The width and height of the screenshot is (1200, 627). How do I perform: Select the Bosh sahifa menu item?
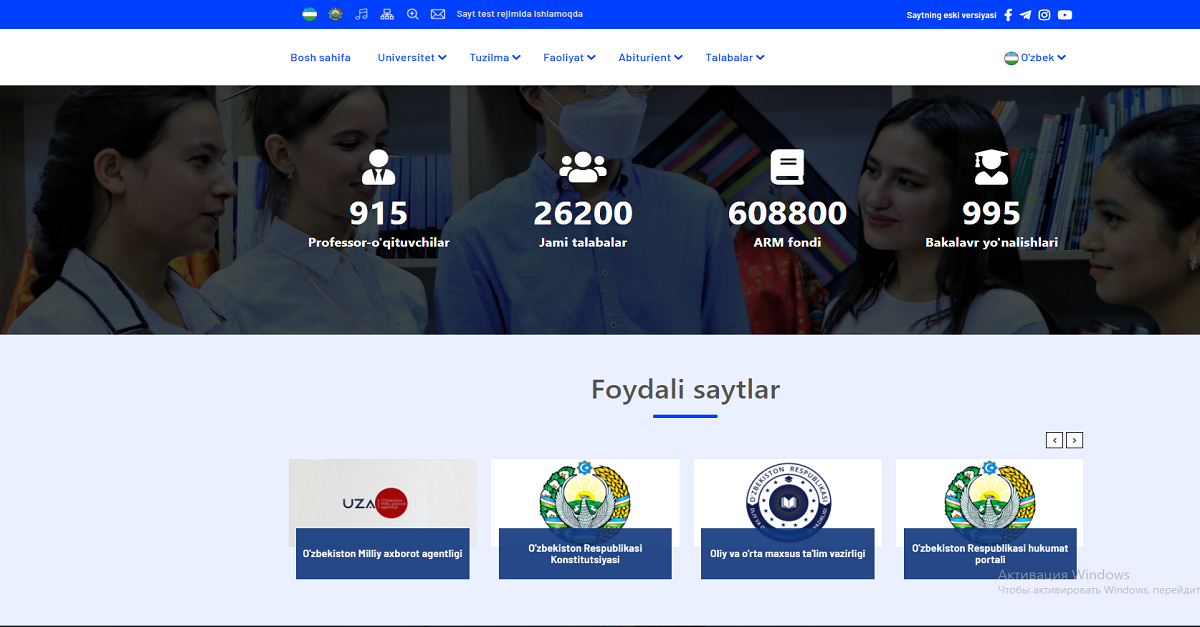point(320,57)
